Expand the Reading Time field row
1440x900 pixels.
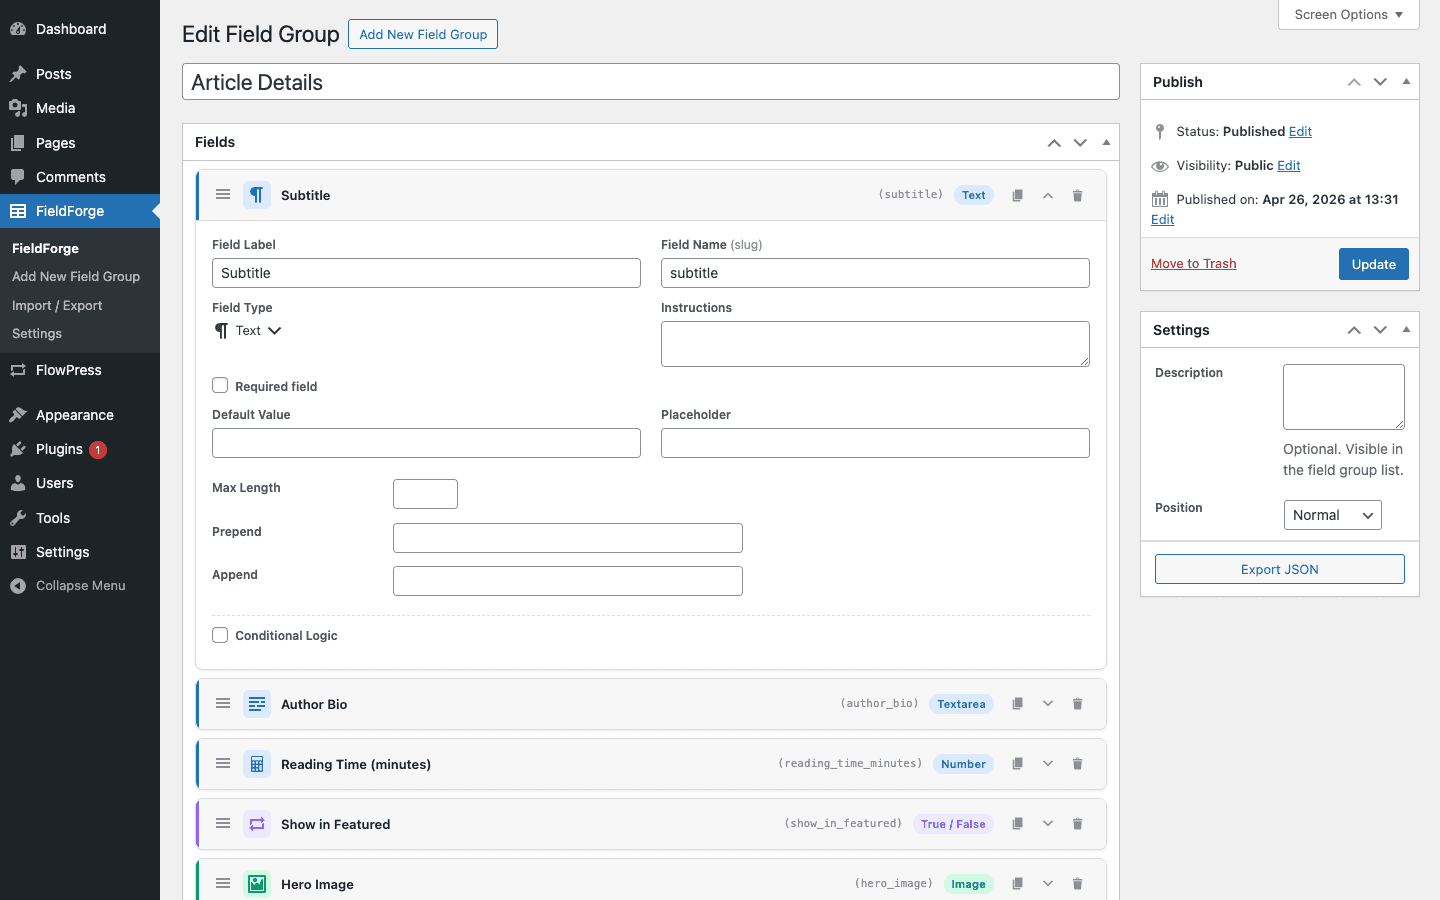(x=1047, y=764)
